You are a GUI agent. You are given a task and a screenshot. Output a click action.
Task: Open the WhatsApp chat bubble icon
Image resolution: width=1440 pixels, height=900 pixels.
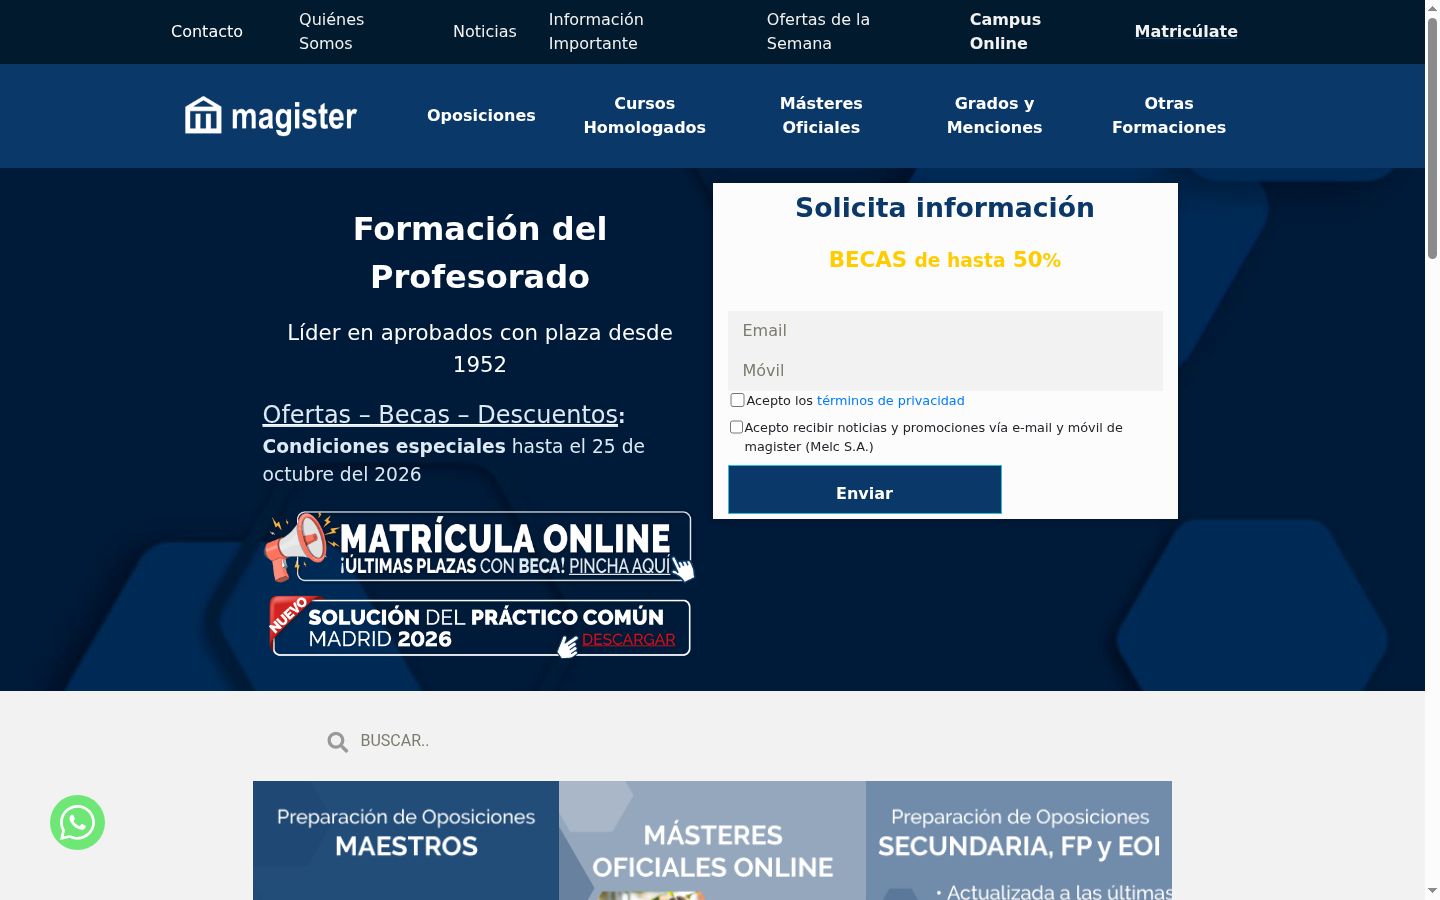[77, 822]
